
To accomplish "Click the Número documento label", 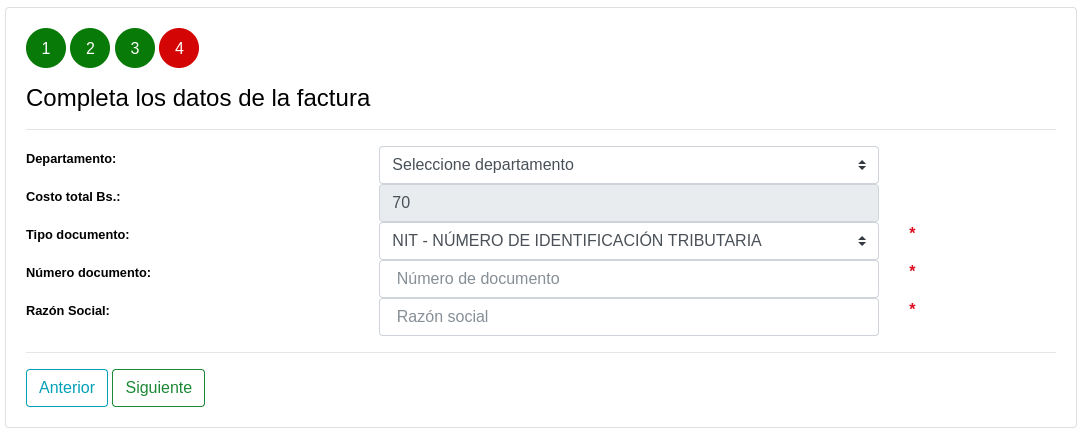I will [88, 273].
